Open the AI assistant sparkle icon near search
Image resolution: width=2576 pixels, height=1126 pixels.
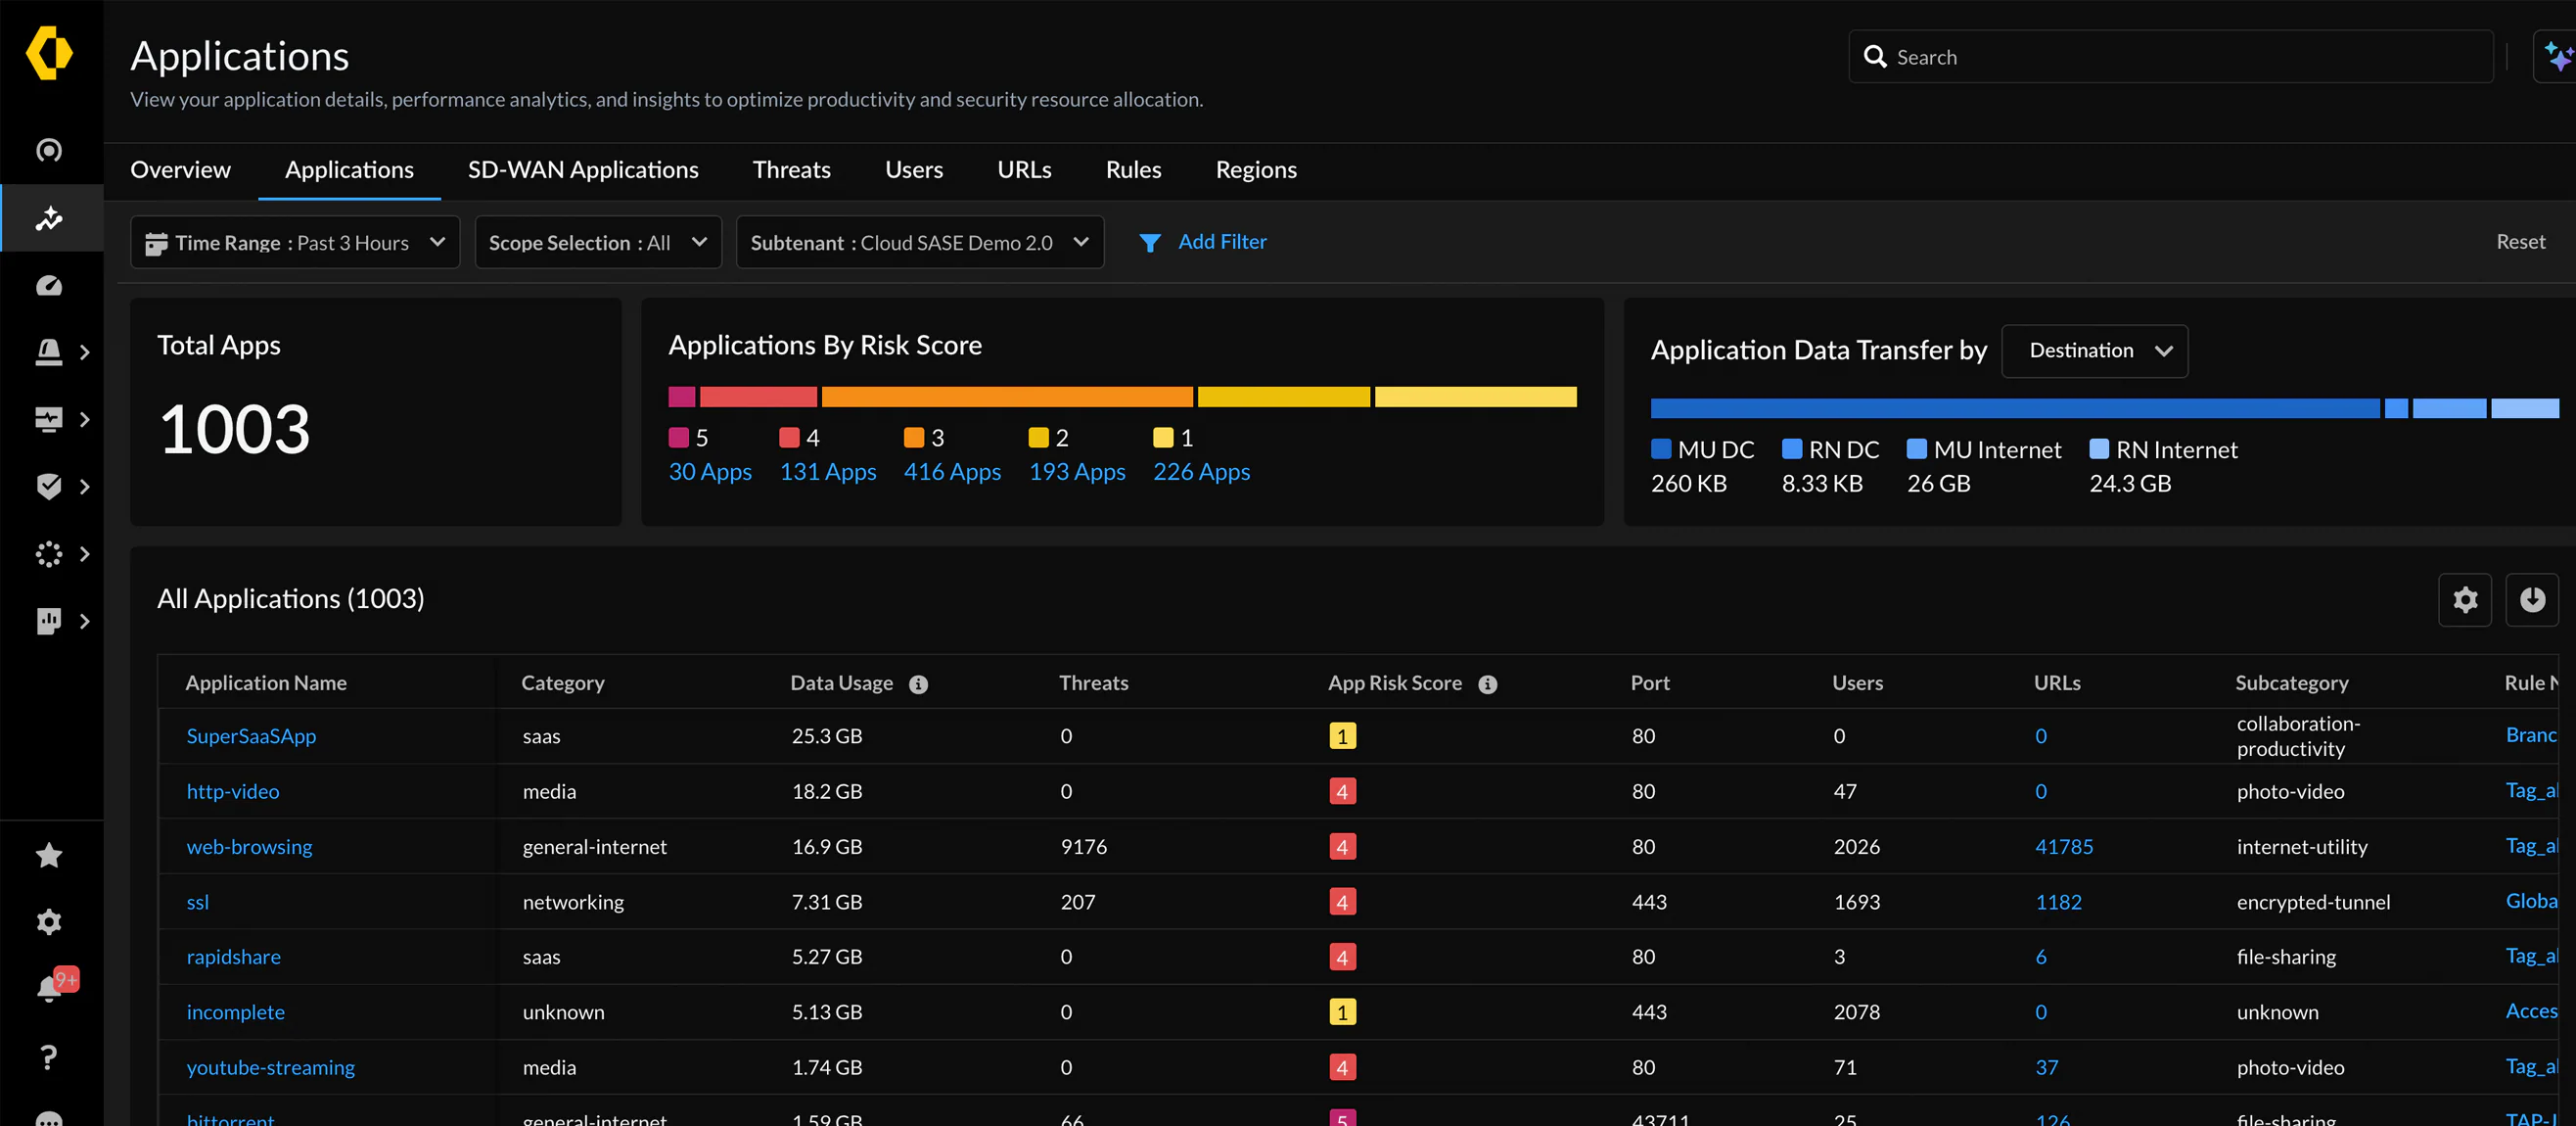pyautogui.click(x=2556, y=56)
